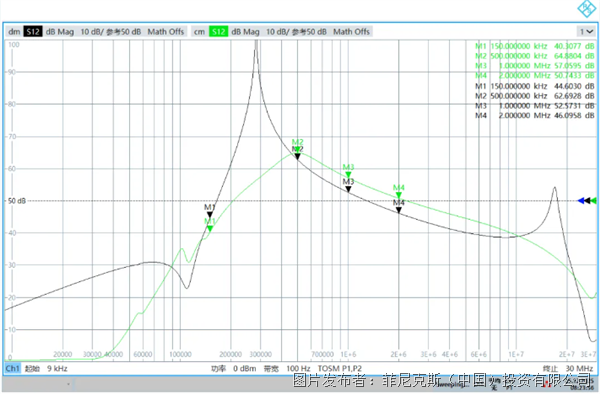
Task: Select the green M1 marker triangle on the cm trace
Action: (x=210, y=229)
